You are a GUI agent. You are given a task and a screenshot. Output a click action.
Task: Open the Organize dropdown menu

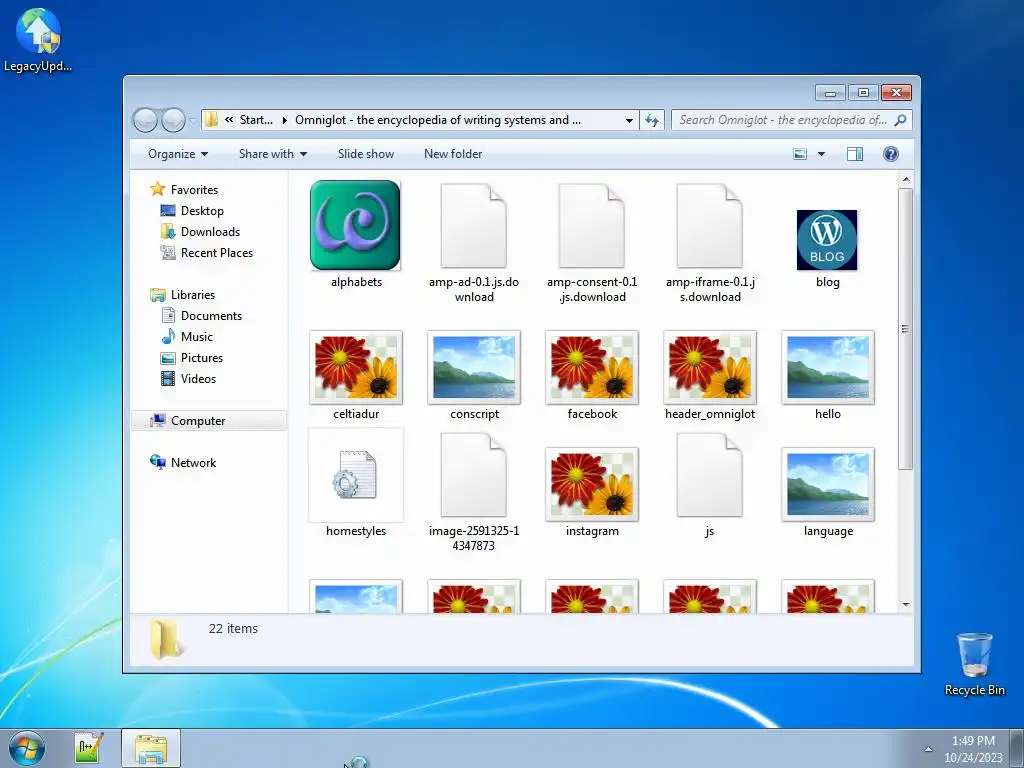(178, 154)
